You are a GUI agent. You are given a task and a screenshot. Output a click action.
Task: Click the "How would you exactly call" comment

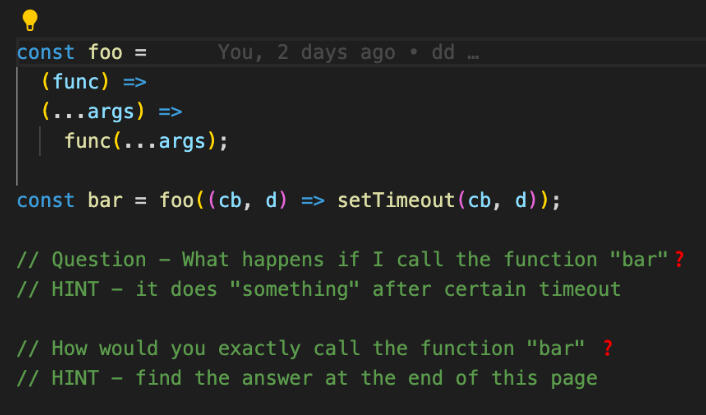pyautogui.click(x=300, y=348)
